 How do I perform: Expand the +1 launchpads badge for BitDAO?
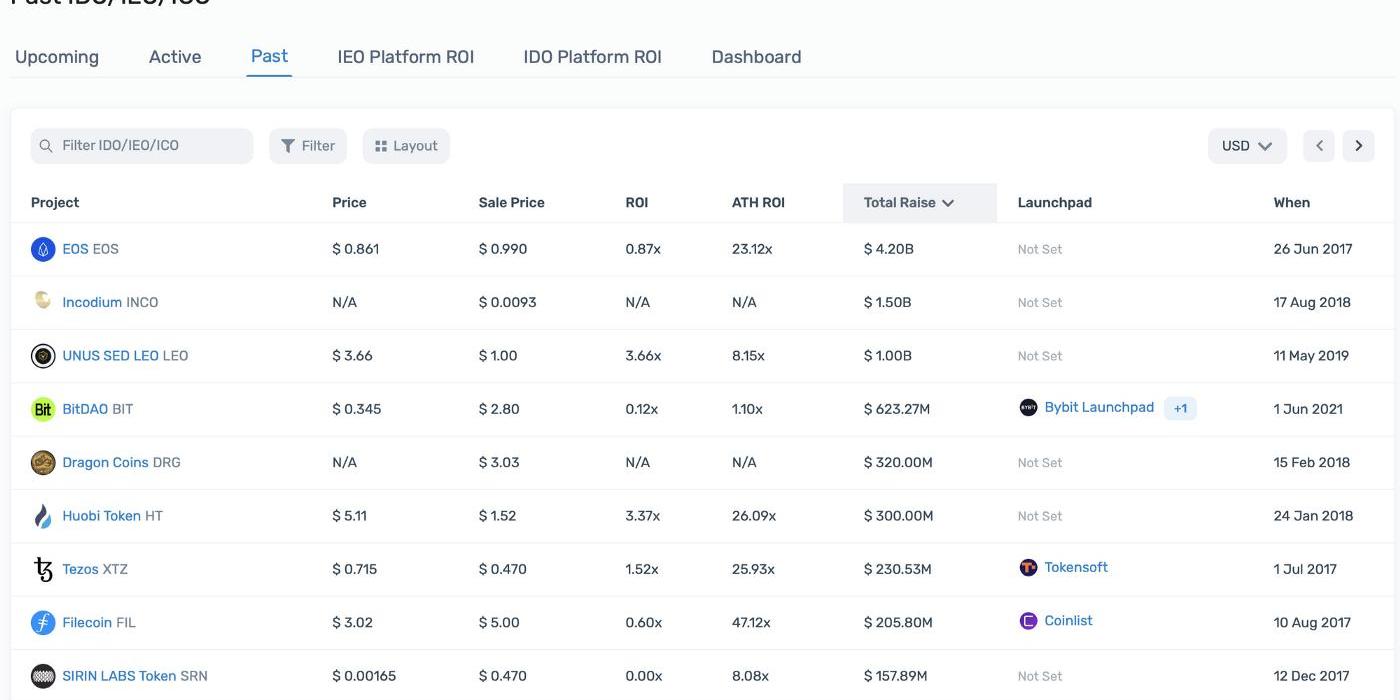1180,408
